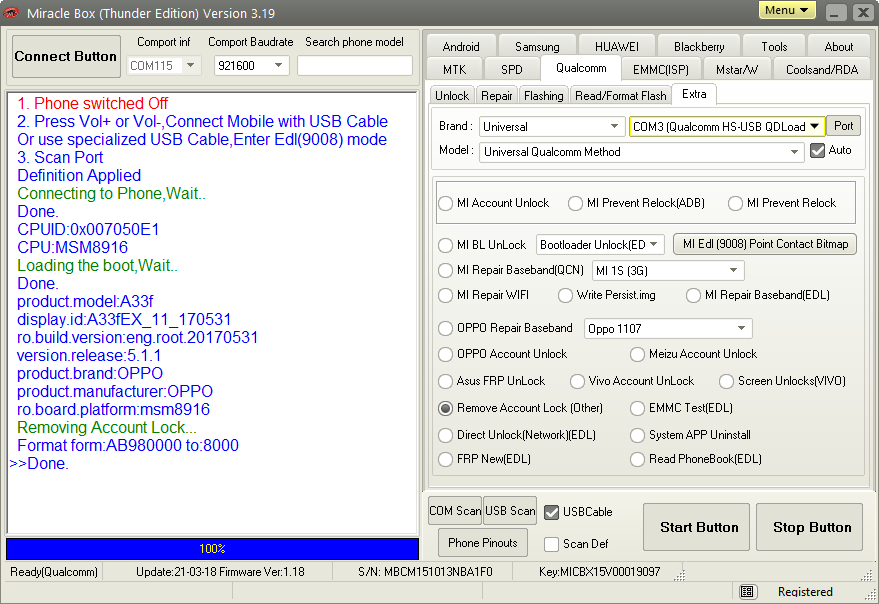
Task: Open the yellow Menu dropdown
Action: click(787, 11)
